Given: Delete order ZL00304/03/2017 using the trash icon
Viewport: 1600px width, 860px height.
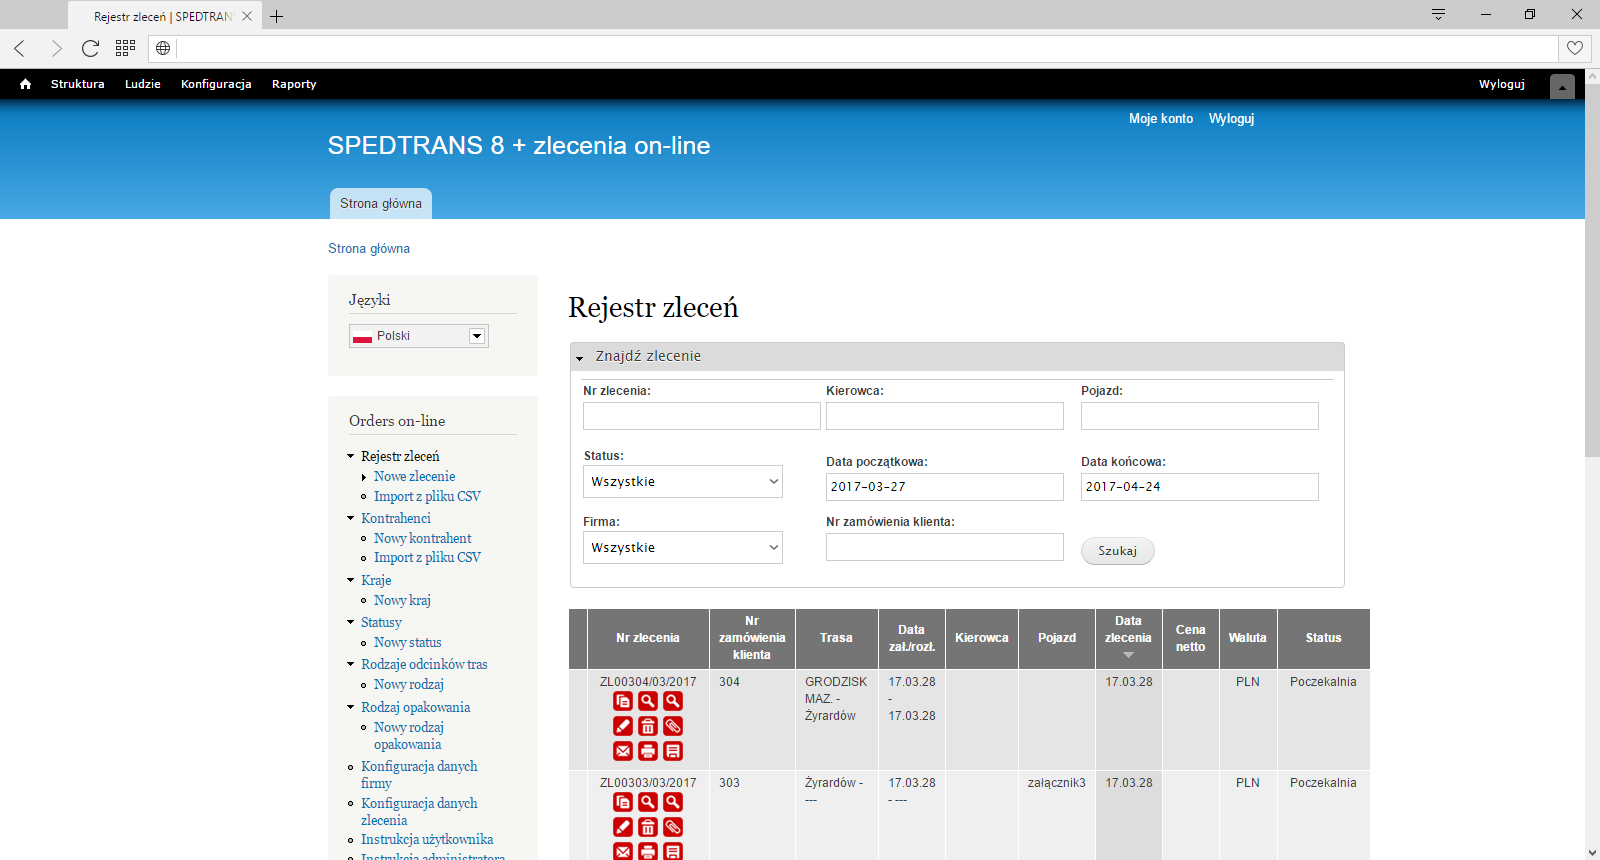Looking at the screenshot, I should [x=648, y=726].
